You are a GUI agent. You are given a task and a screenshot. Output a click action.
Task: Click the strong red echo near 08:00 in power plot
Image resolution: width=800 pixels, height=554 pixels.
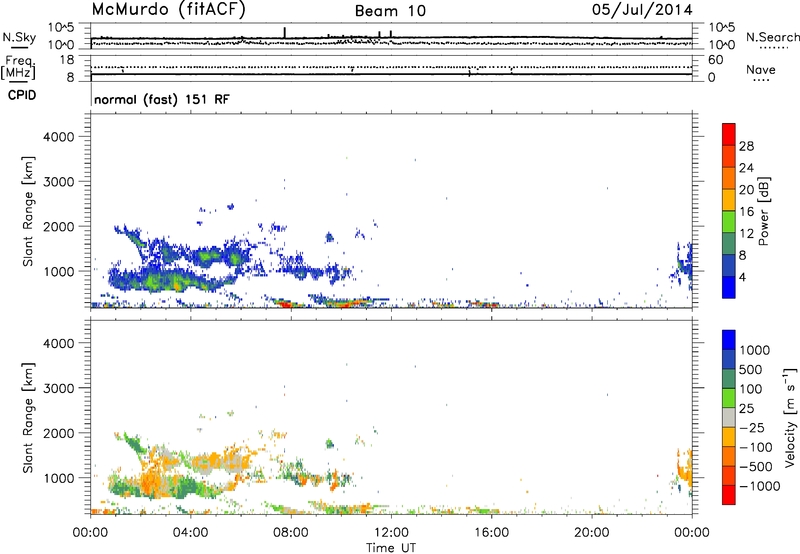[285, 305]
